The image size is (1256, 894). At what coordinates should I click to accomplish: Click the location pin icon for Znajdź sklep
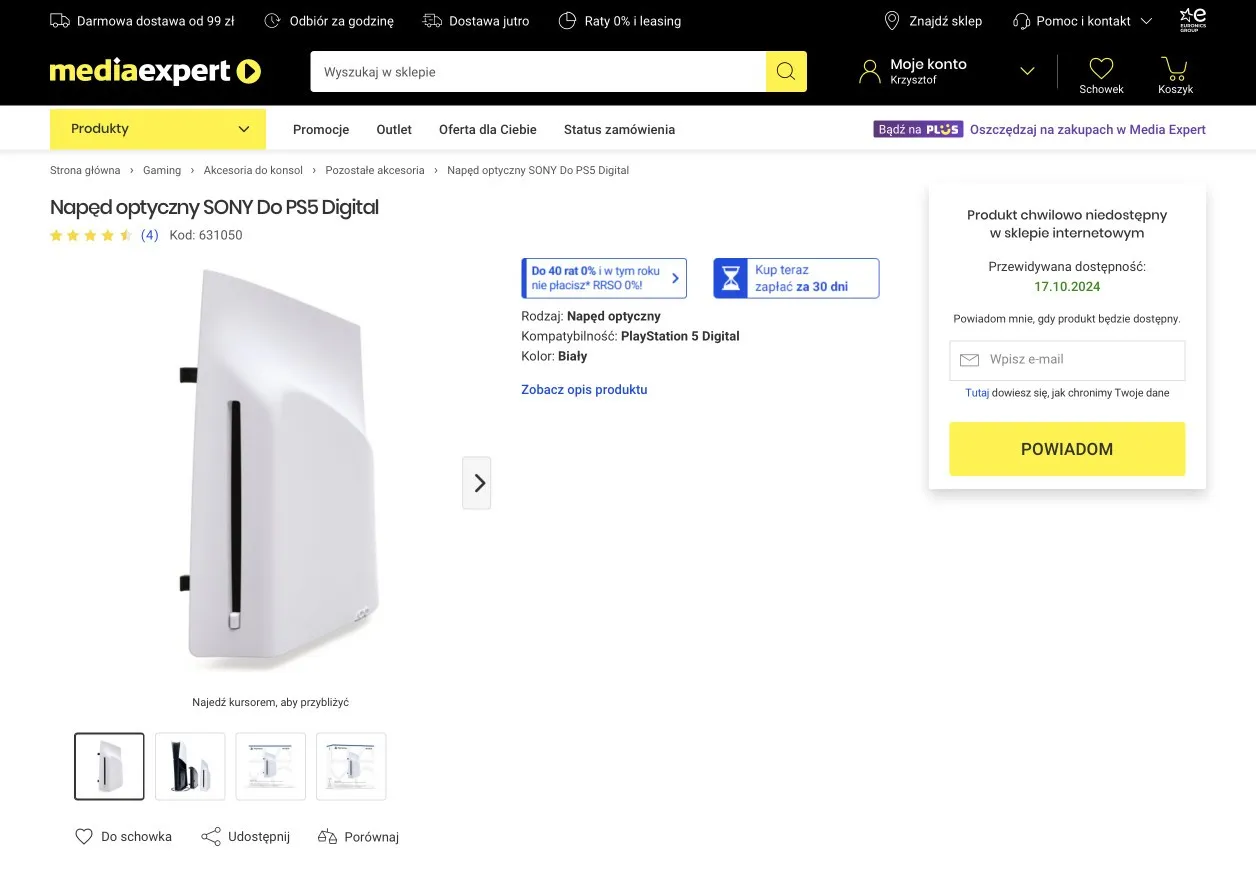[x=891, y=20]
